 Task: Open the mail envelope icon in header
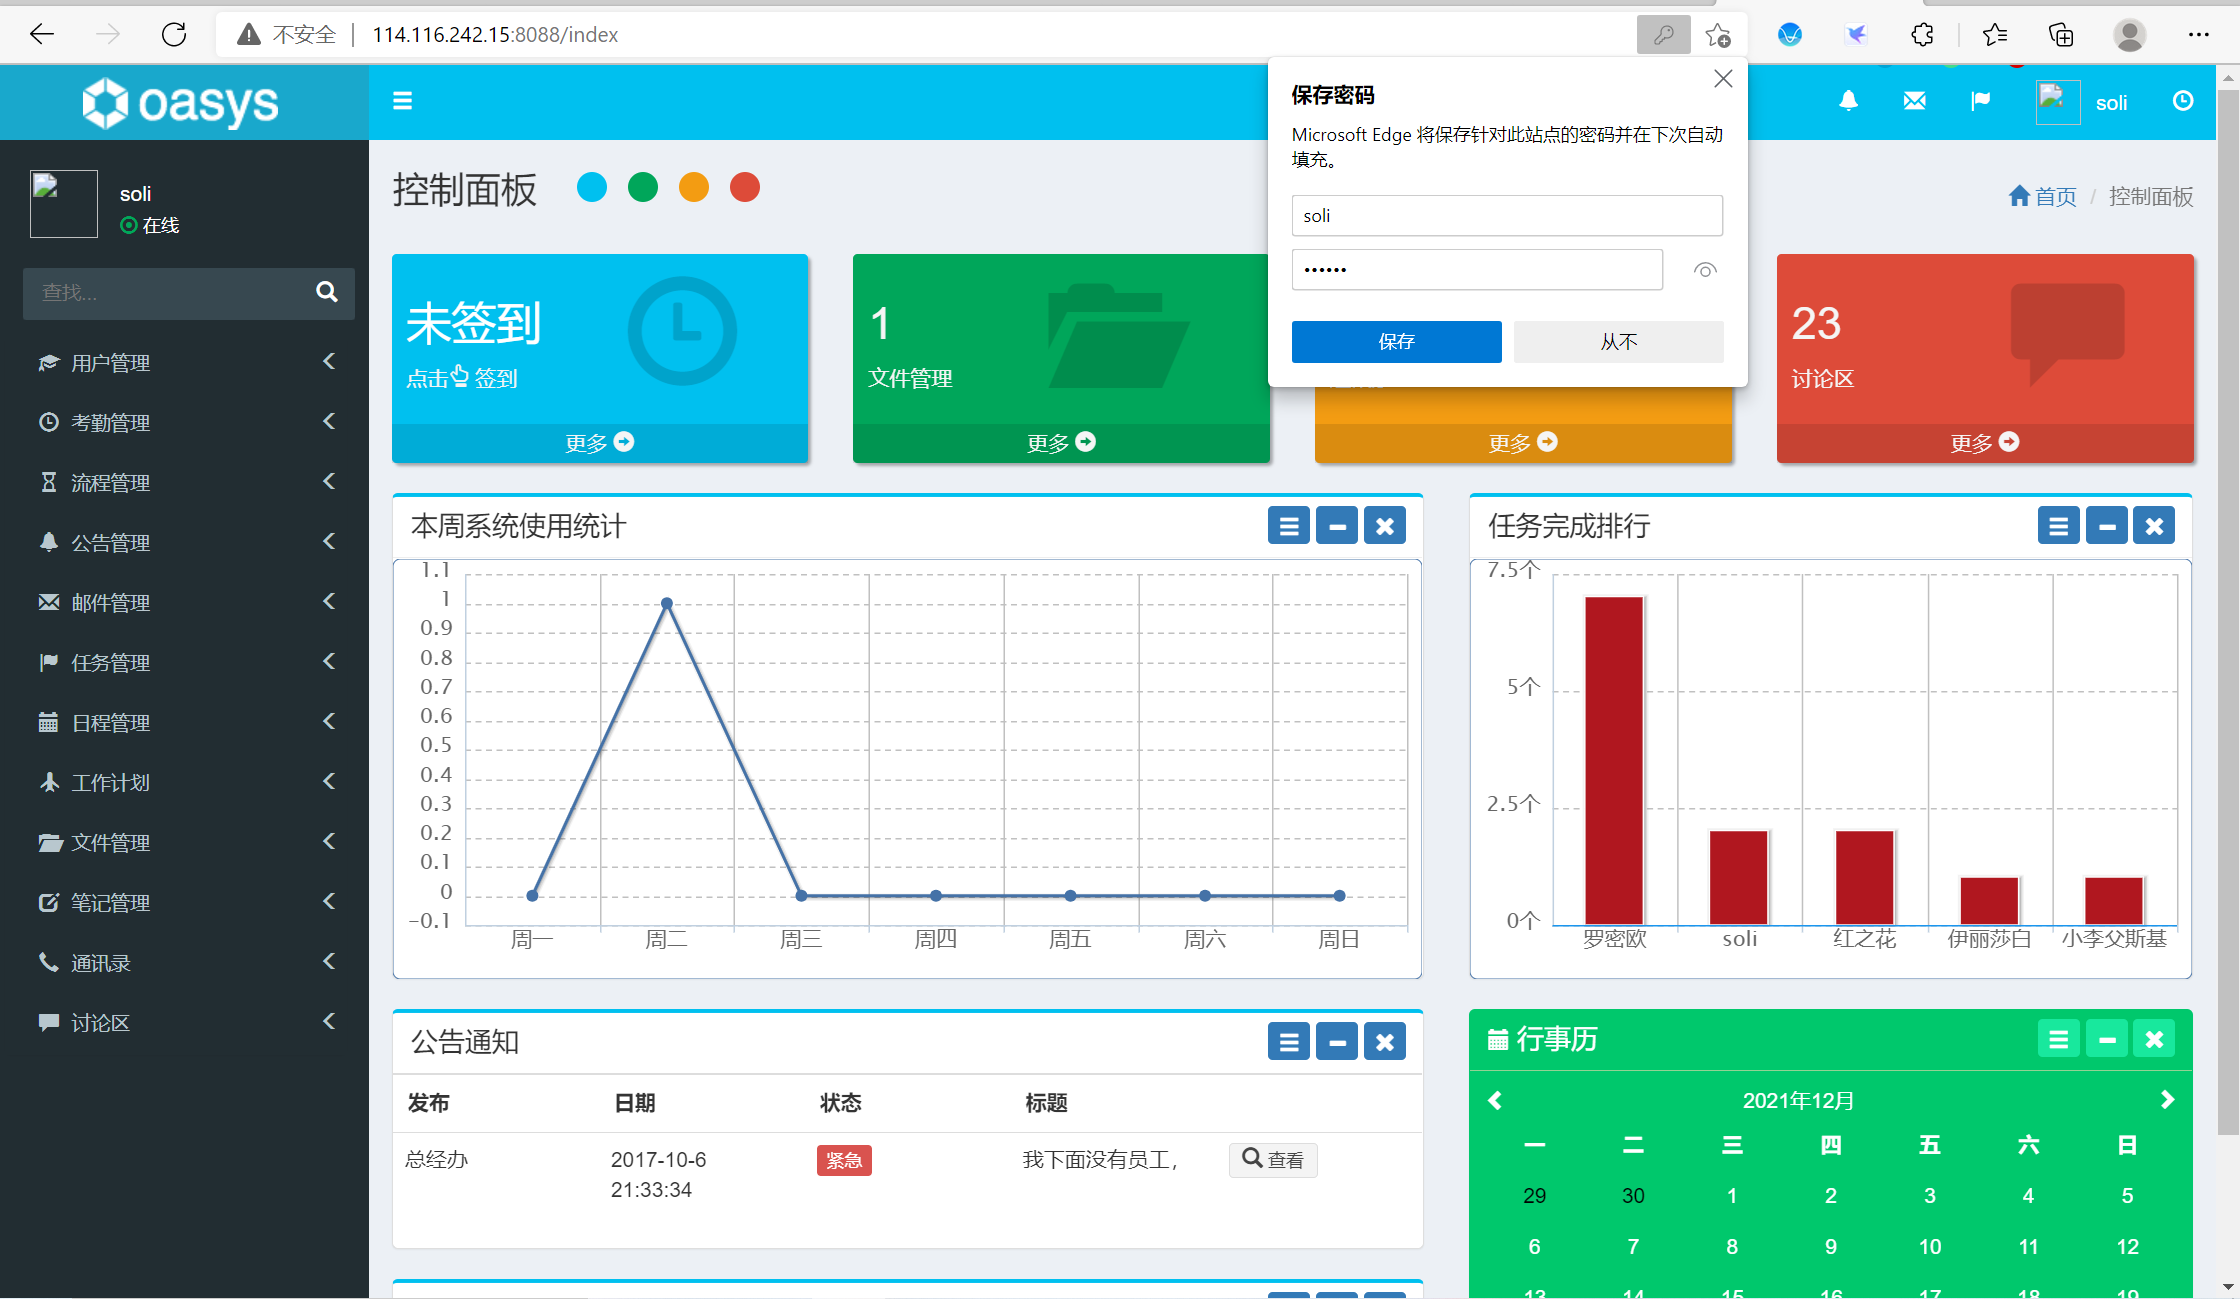tap(1914, 101)
